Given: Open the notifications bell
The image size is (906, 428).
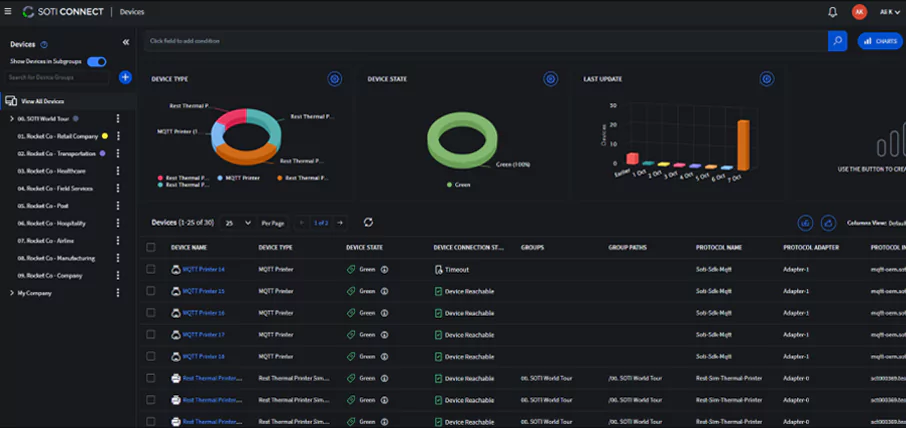Looking at the screenshot, I should pos(833,12).
